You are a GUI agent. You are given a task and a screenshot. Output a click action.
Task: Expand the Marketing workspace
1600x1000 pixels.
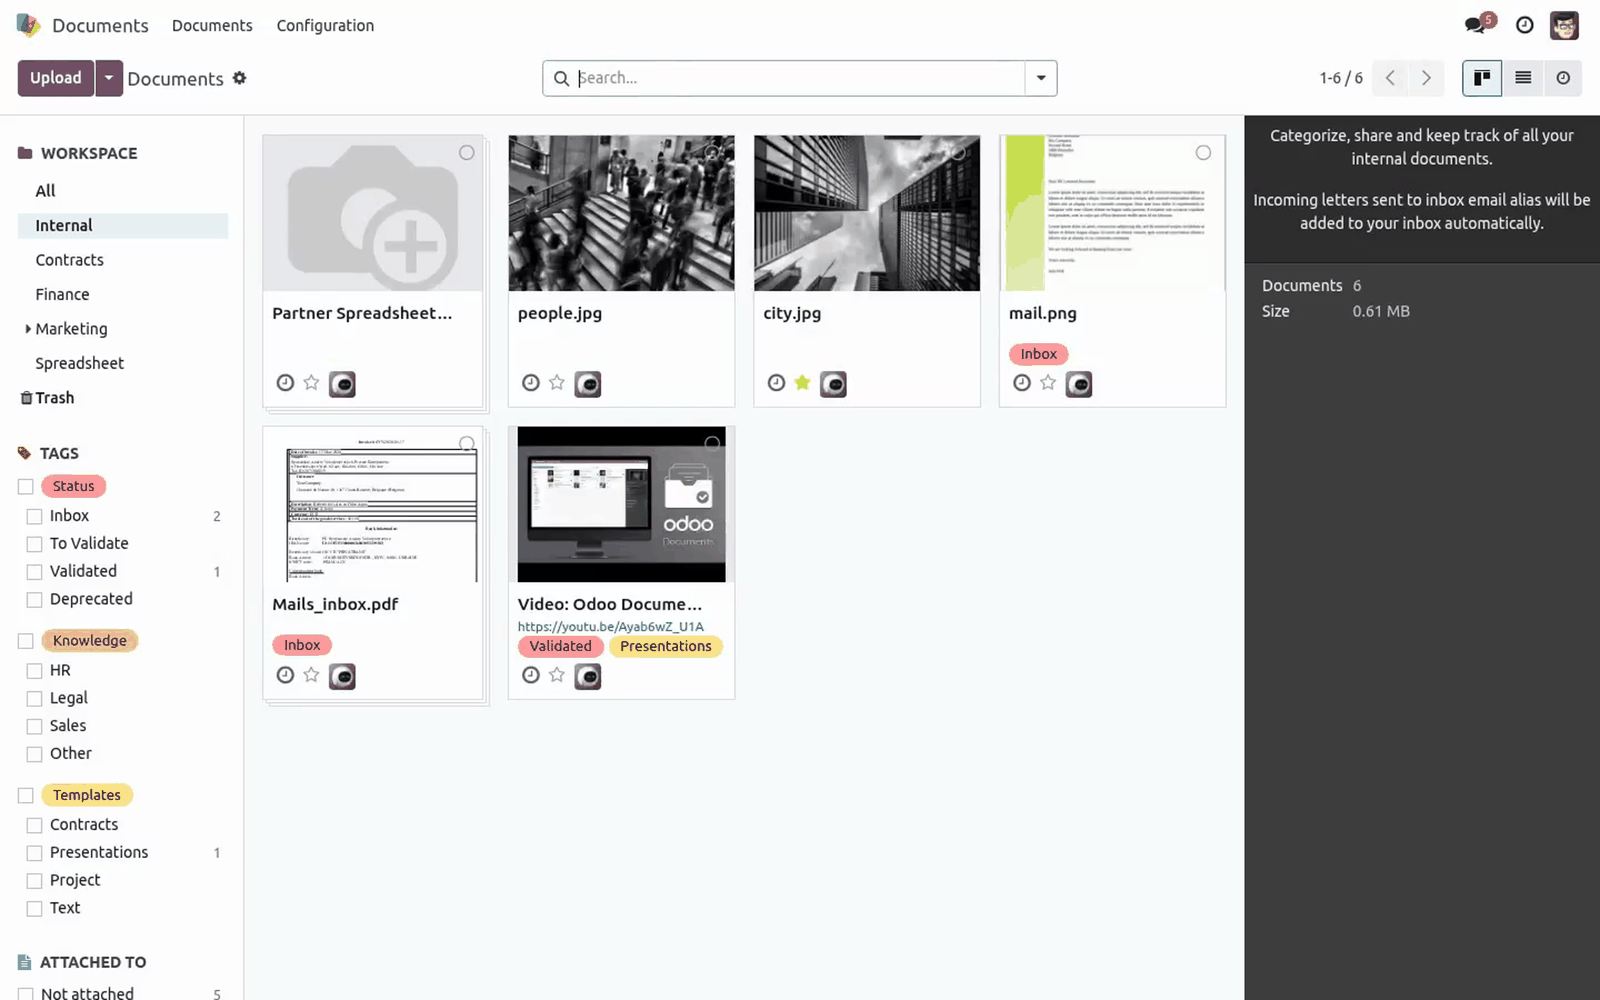[28, 329]
